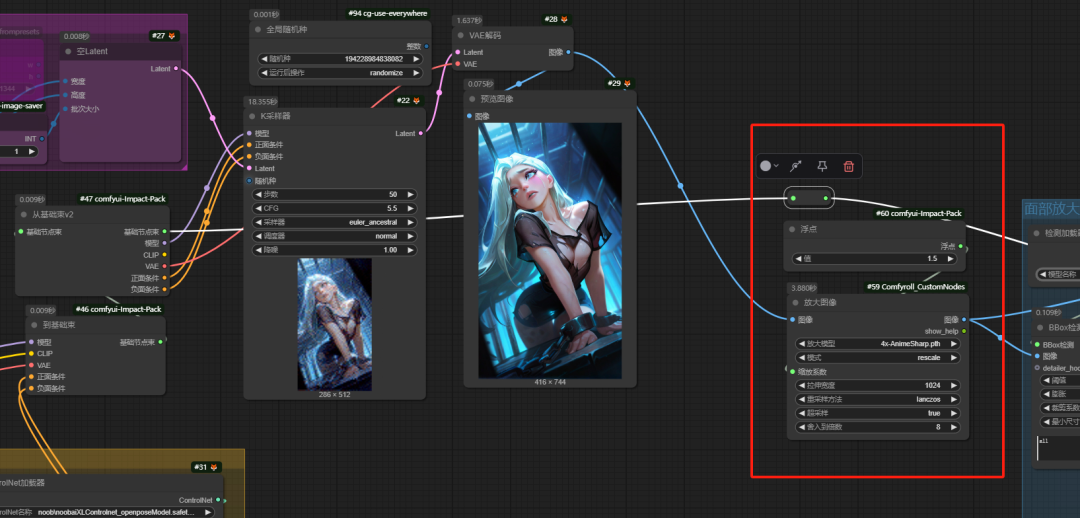
Task: Click 预览图像 generated image thumbnail
Action: (550, 250)
